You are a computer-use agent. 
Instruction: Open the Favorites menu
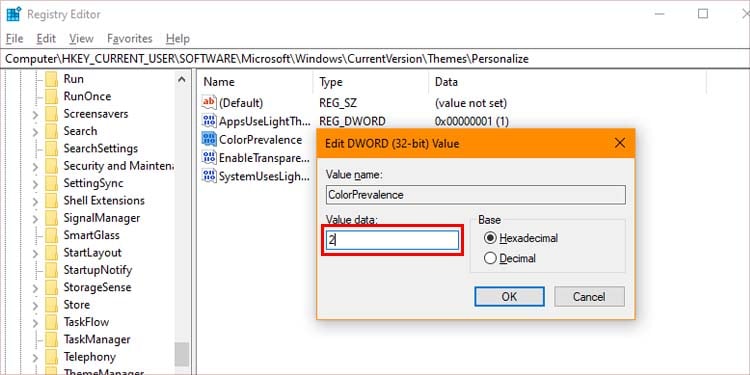[x=129, y=38]
